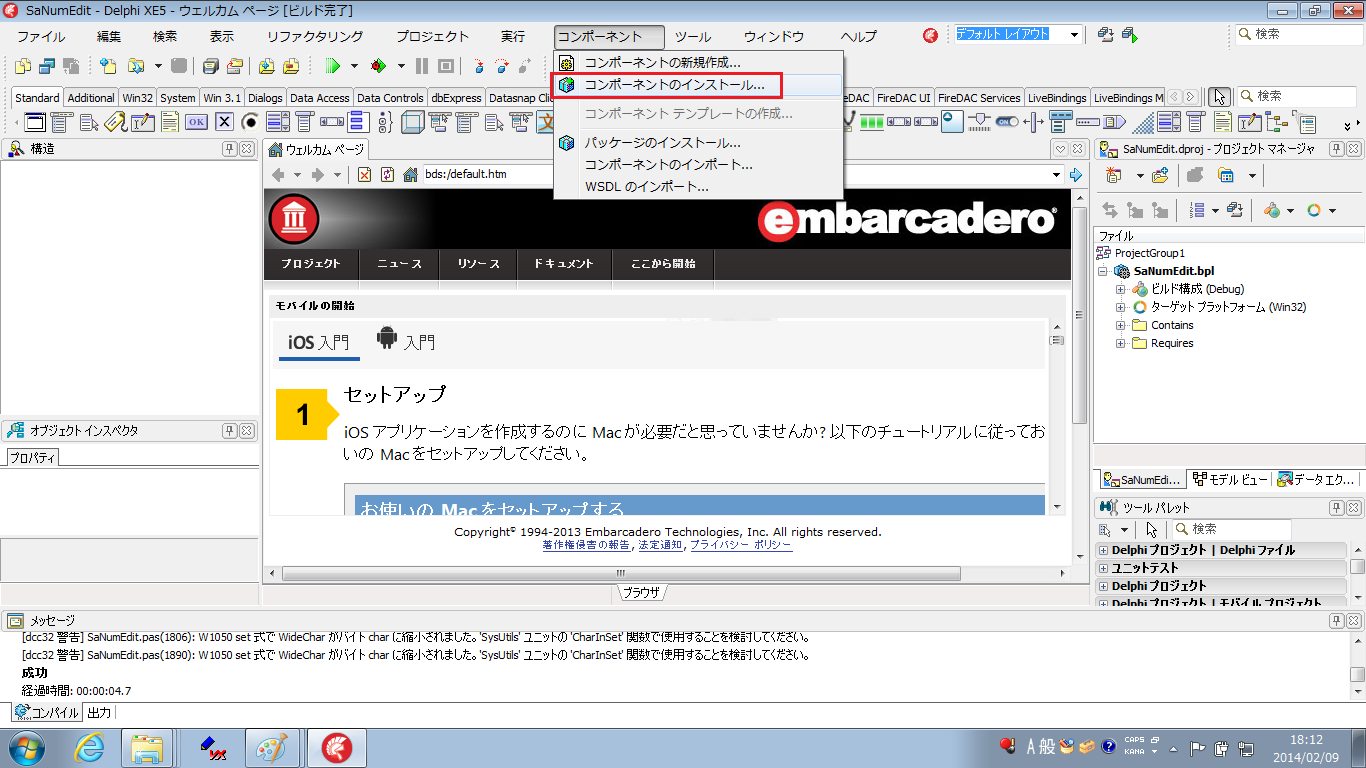Select the green progress bar component icon

click(x=872, y=122)
